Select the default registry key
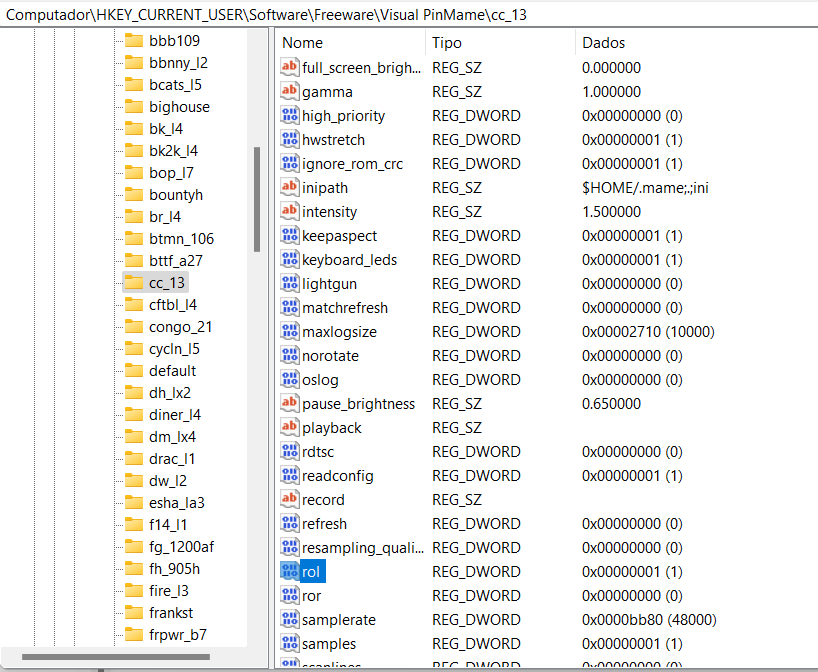818x672 pixels. pos(173,371)
